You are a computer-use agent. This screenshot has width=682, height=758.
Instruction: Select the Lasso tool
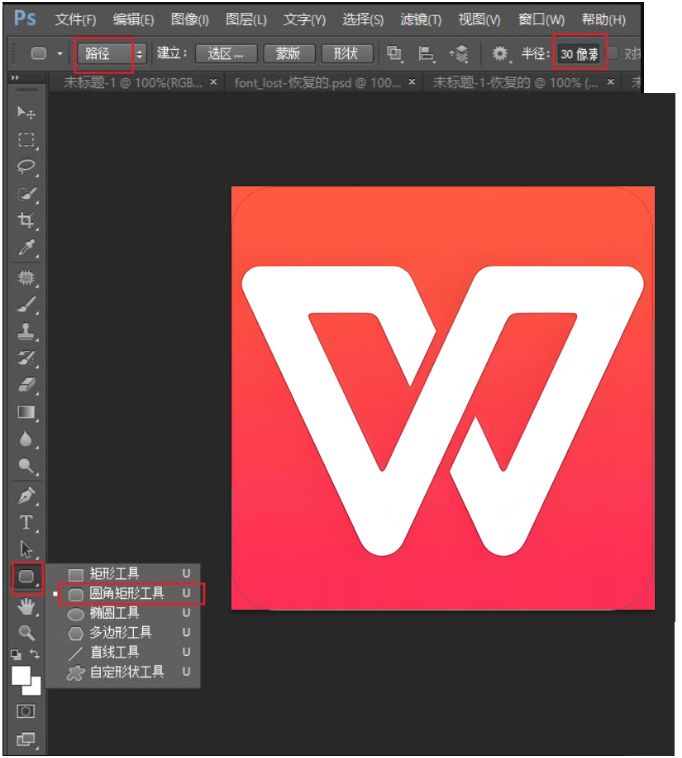(26, 166)
